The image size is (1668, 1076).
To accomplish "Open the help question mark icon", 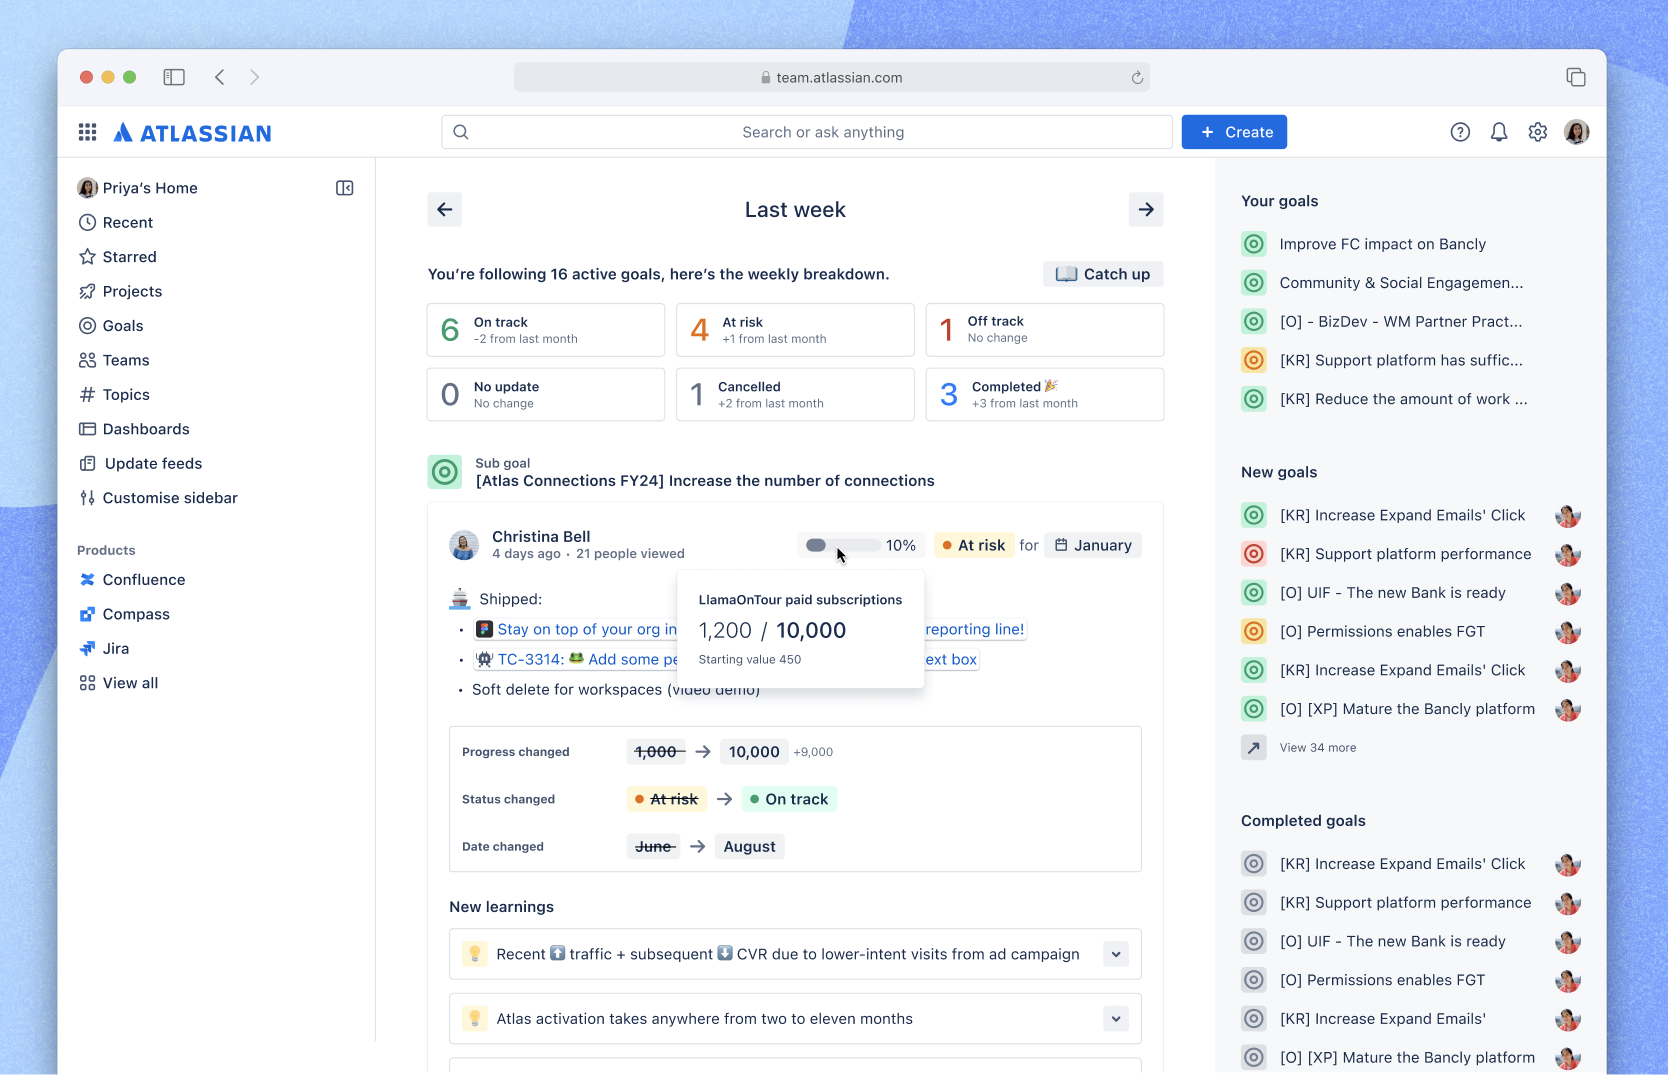I will [x=1460, y=132].
